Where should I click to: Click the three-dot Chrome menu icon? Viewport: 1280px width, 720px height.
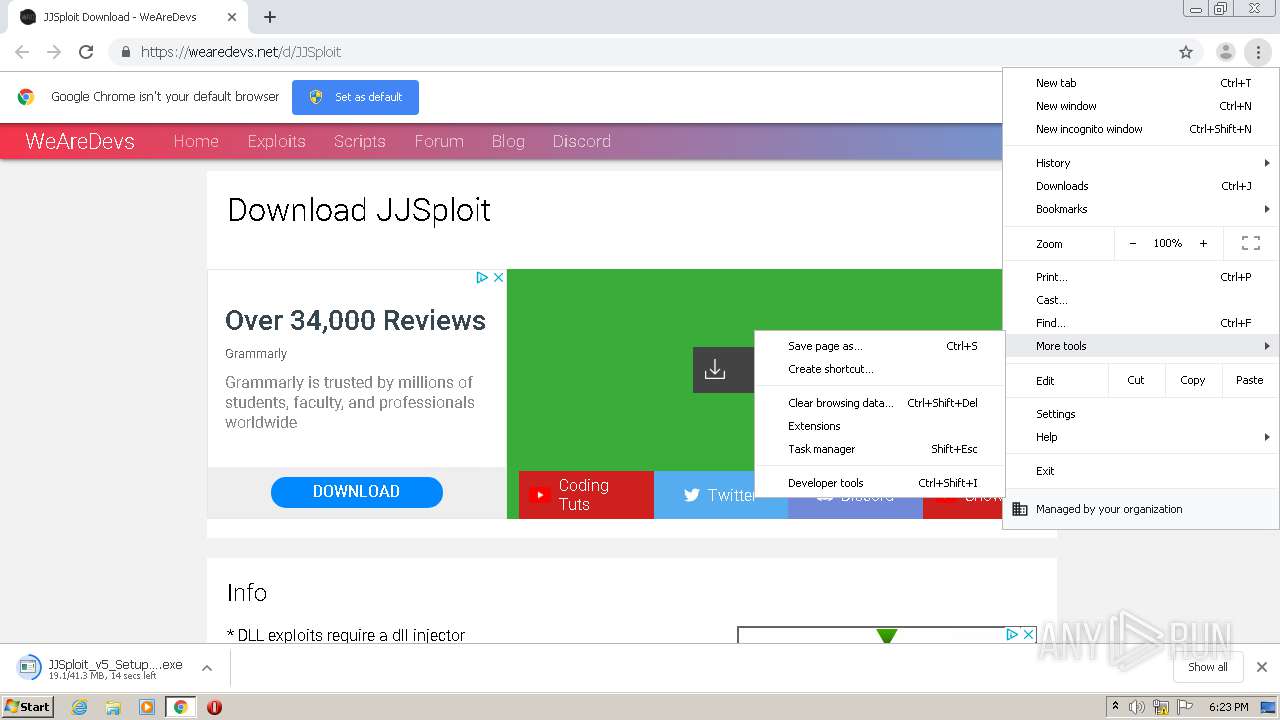click(x=1258, y=52)
